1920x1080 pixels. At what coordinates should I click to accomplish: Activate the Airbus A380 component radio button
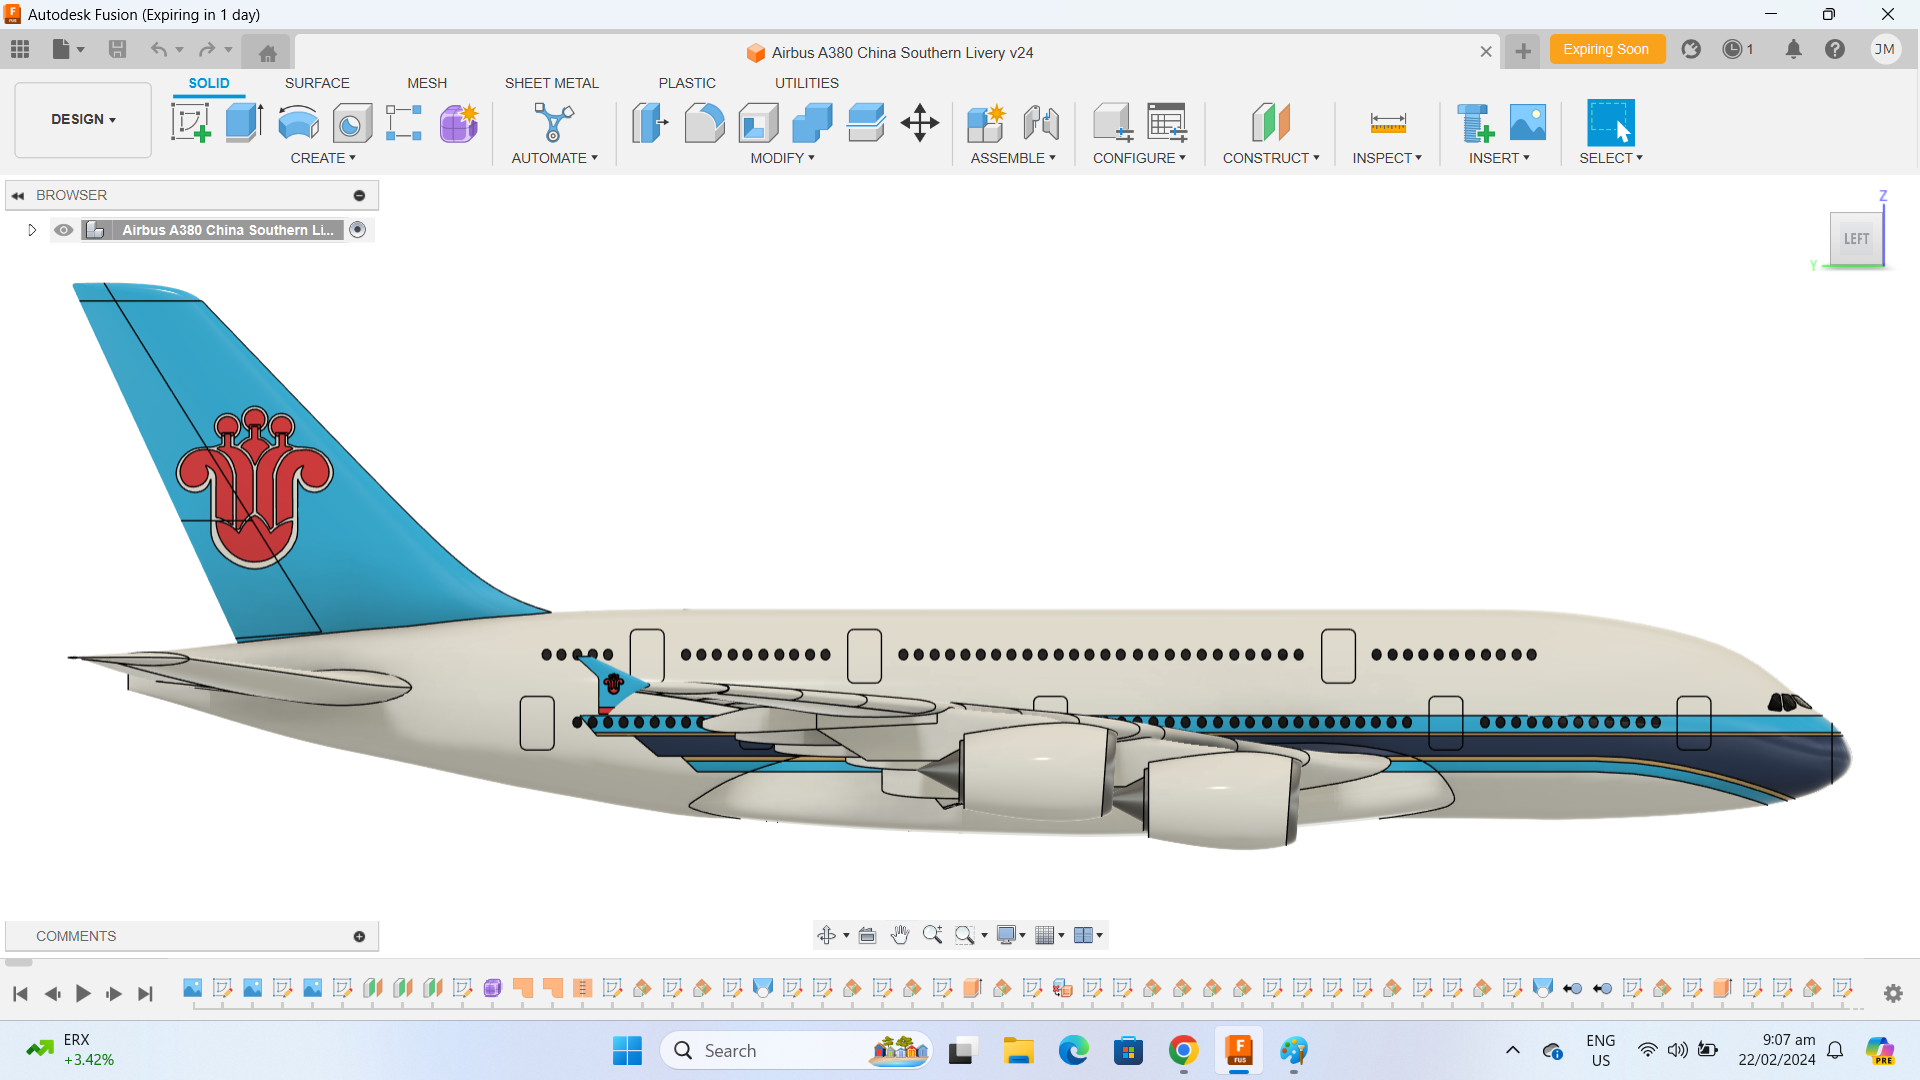coord(358,230)
